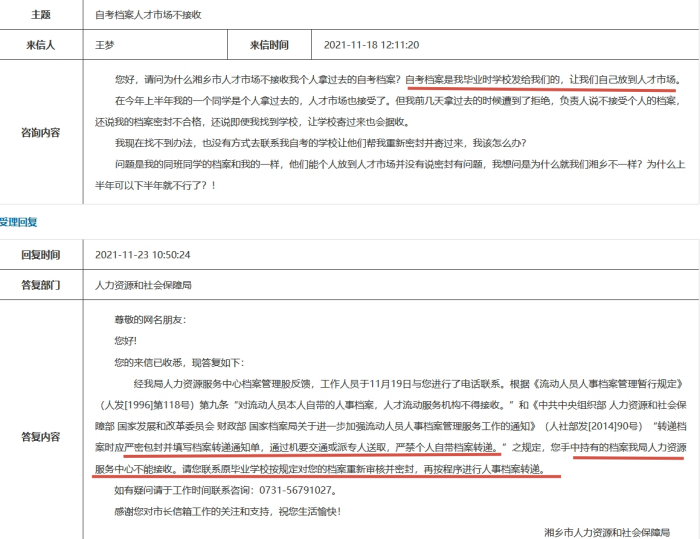
Task: Select the timestamp 2021-11-18 12:11:20
Action: click(371, 45)
